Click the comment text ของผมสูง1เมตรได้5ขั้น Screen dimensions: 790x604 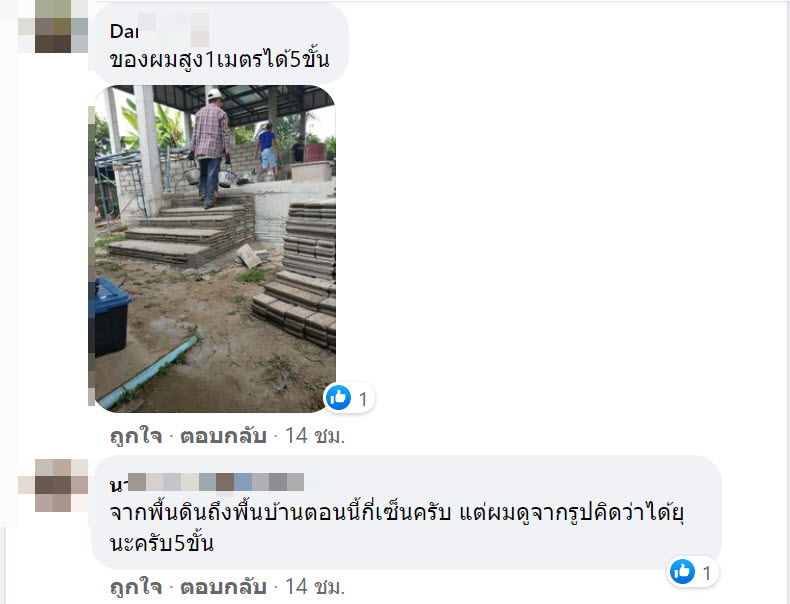point(220,60)
